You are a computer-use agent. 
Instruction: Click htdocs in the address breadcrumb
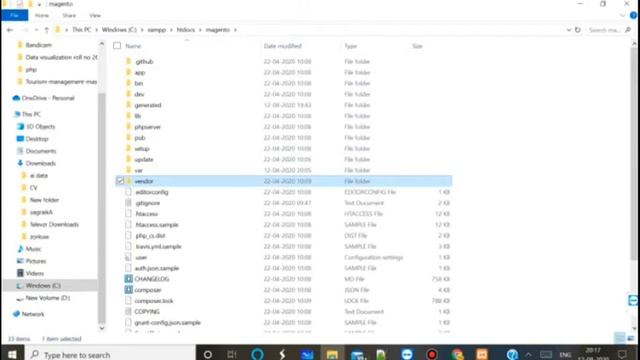pyautogui.click(x=186, y=30)
